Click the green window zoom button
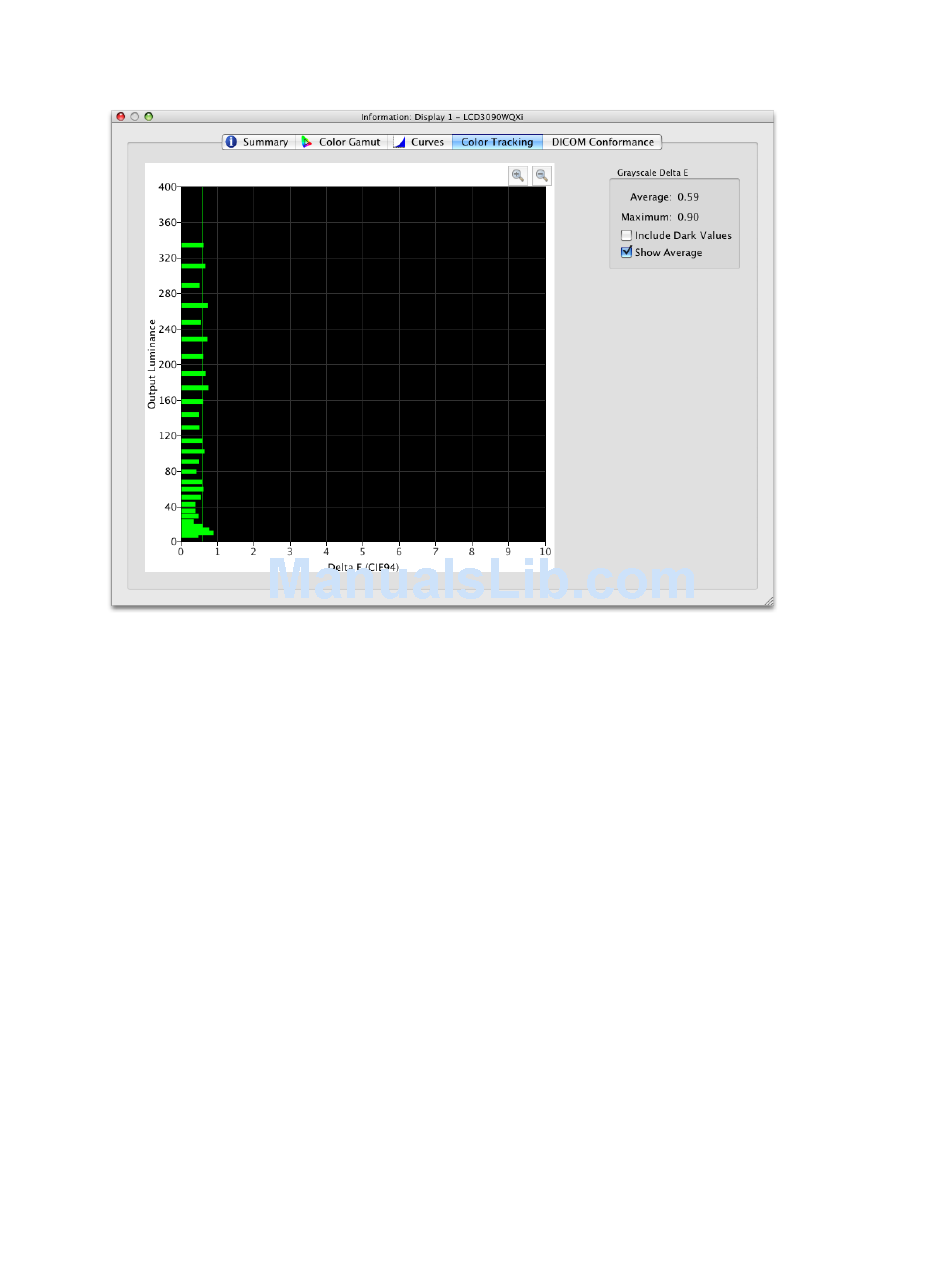 (149, 117)
